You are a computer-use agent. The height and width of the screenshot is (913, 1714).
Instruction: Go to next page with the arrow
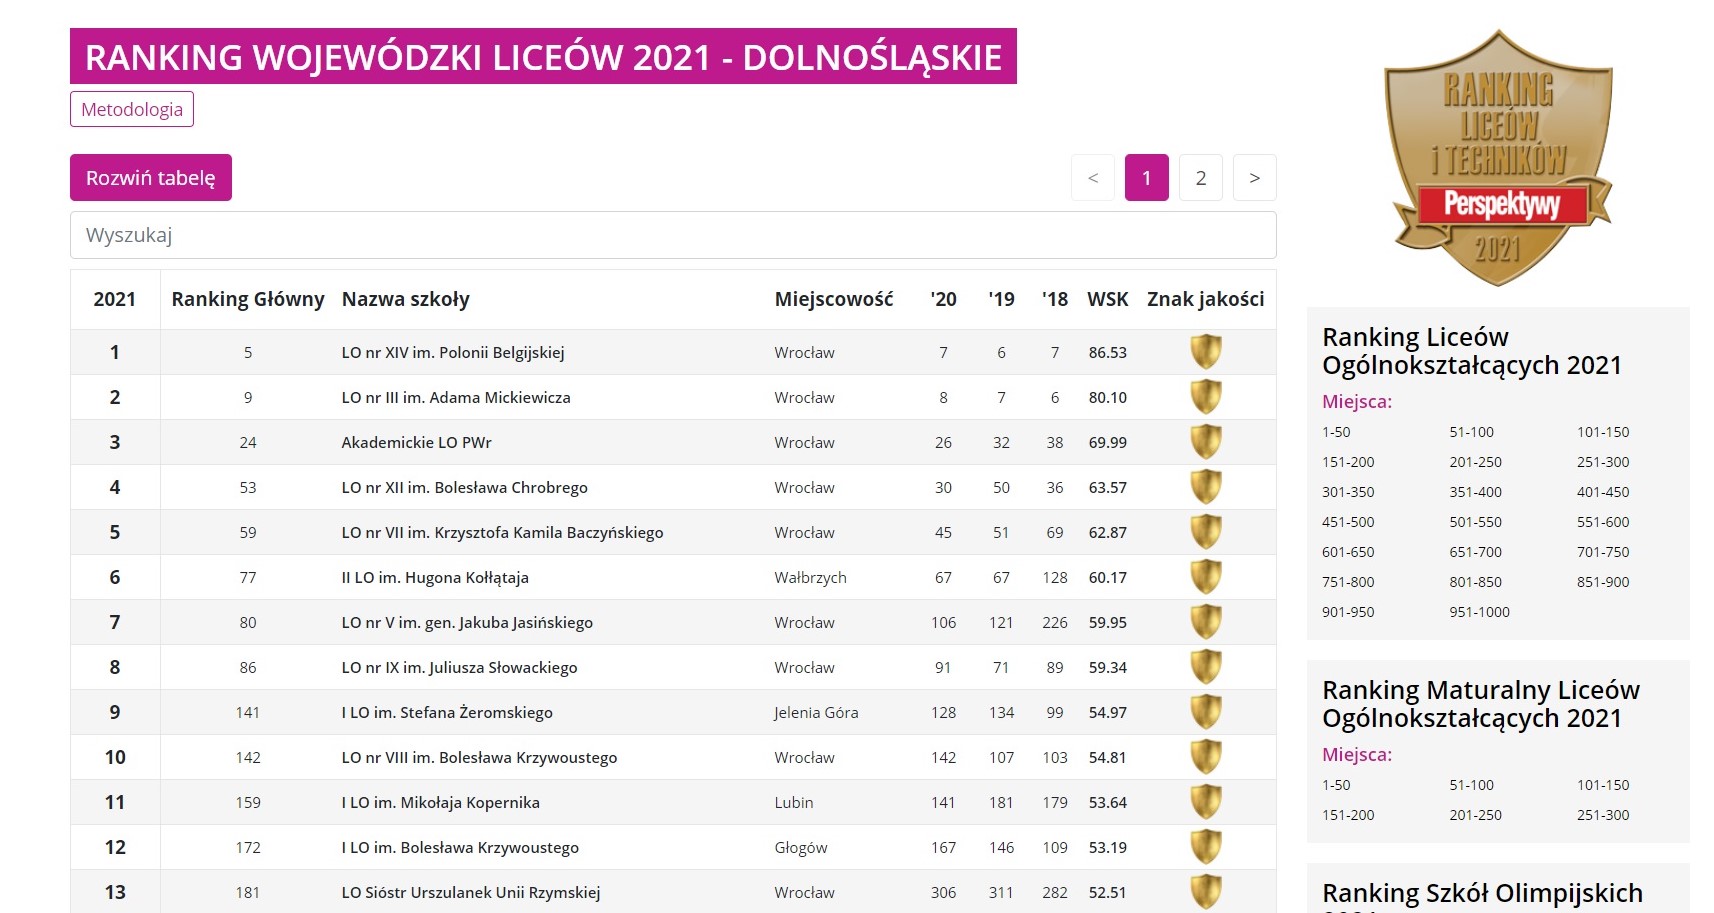pos(1254,177)
